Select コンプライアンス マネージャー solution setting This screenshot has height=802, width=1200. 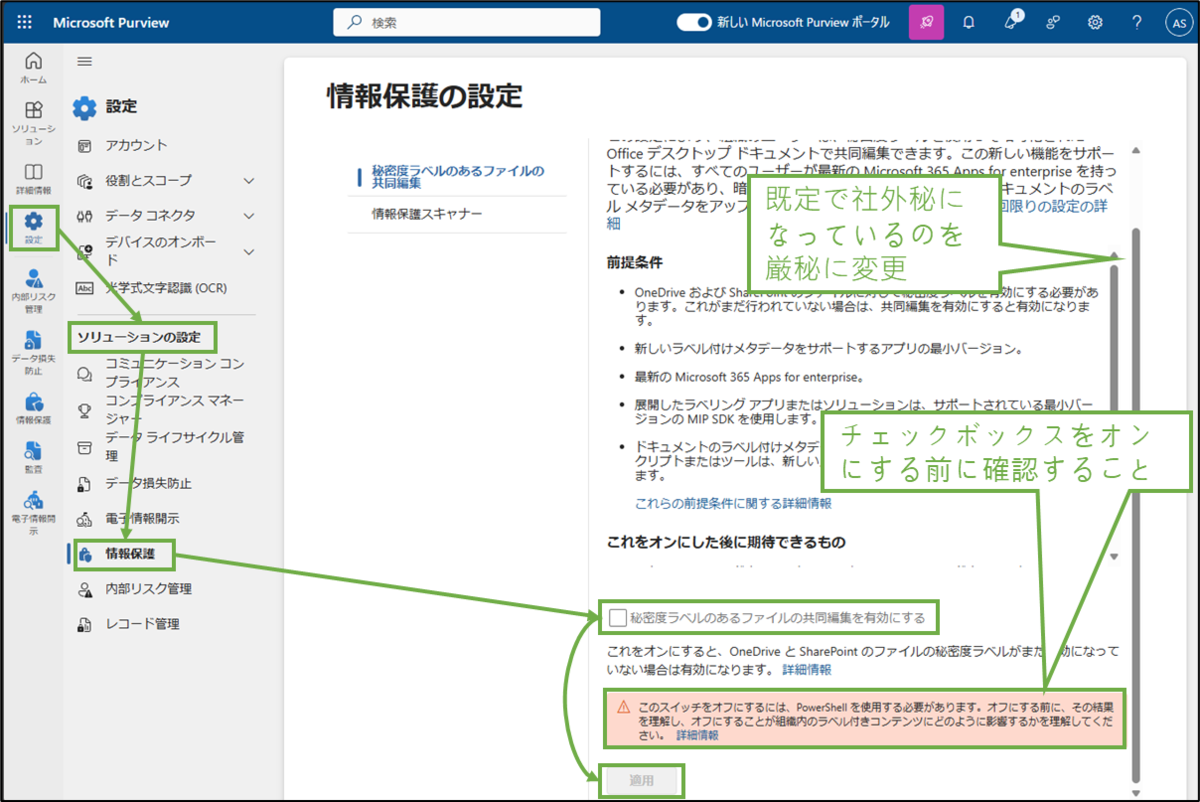(175, 409)
